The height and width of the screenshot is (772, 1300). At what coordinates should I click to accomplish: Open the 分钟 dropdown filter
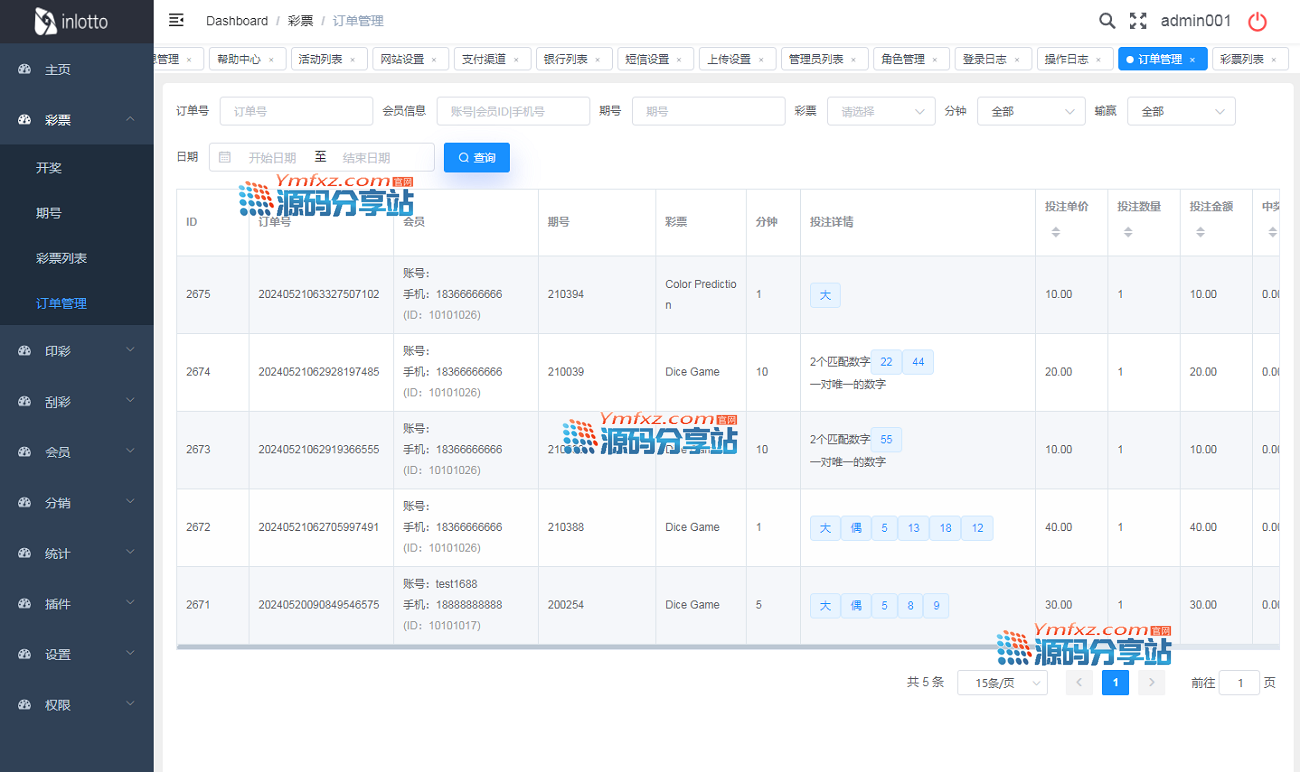1030,111
